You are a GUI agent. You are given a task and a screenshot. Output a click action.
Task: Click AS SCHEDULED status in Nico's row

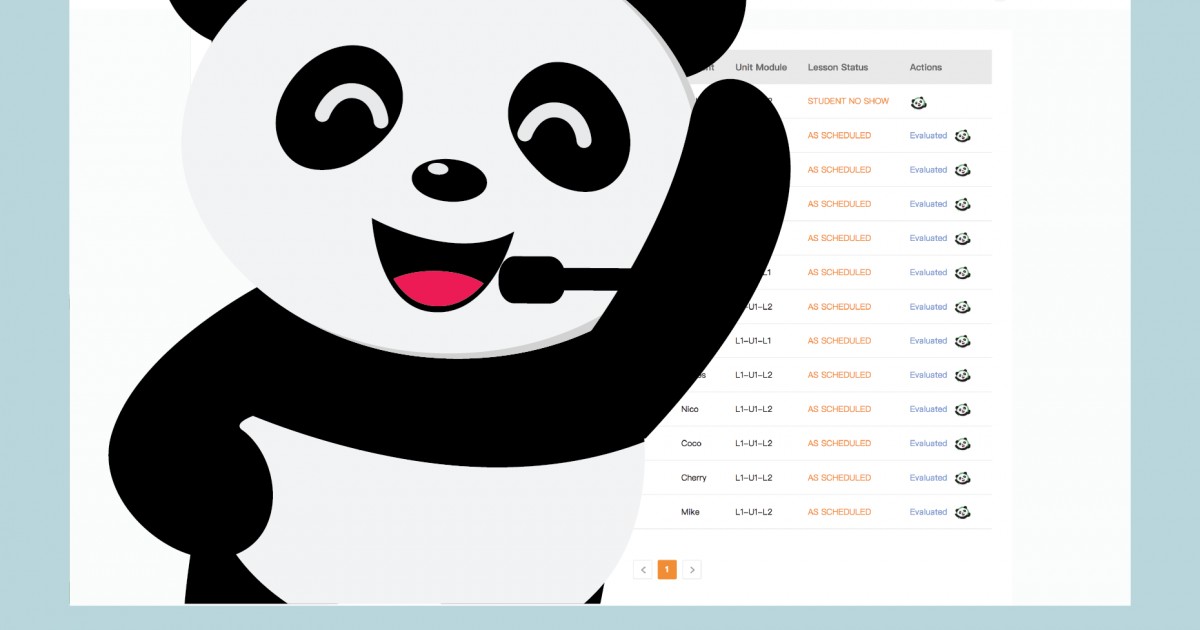[x=839, y=409]
